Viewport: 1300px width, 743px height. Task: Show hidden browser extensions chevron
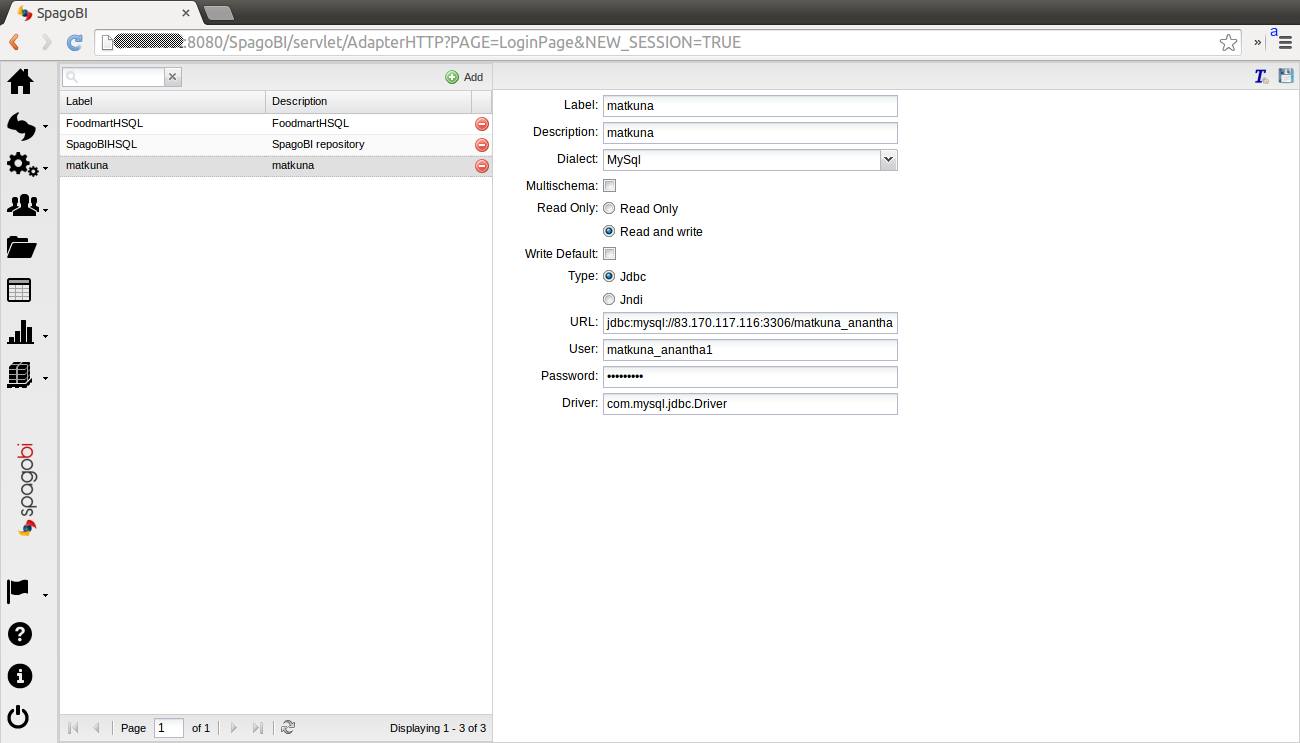point(1258,42)
